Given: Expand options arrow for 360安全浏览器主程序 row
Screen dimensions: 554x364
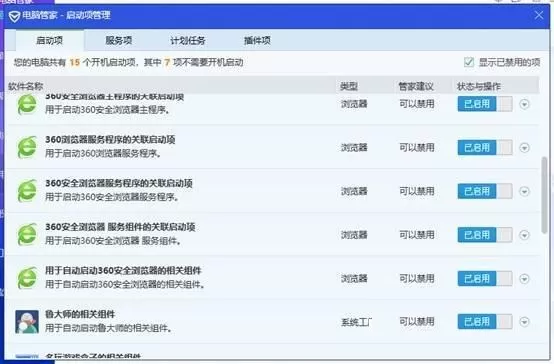Looking at the screenshot, I should [524, 104].
